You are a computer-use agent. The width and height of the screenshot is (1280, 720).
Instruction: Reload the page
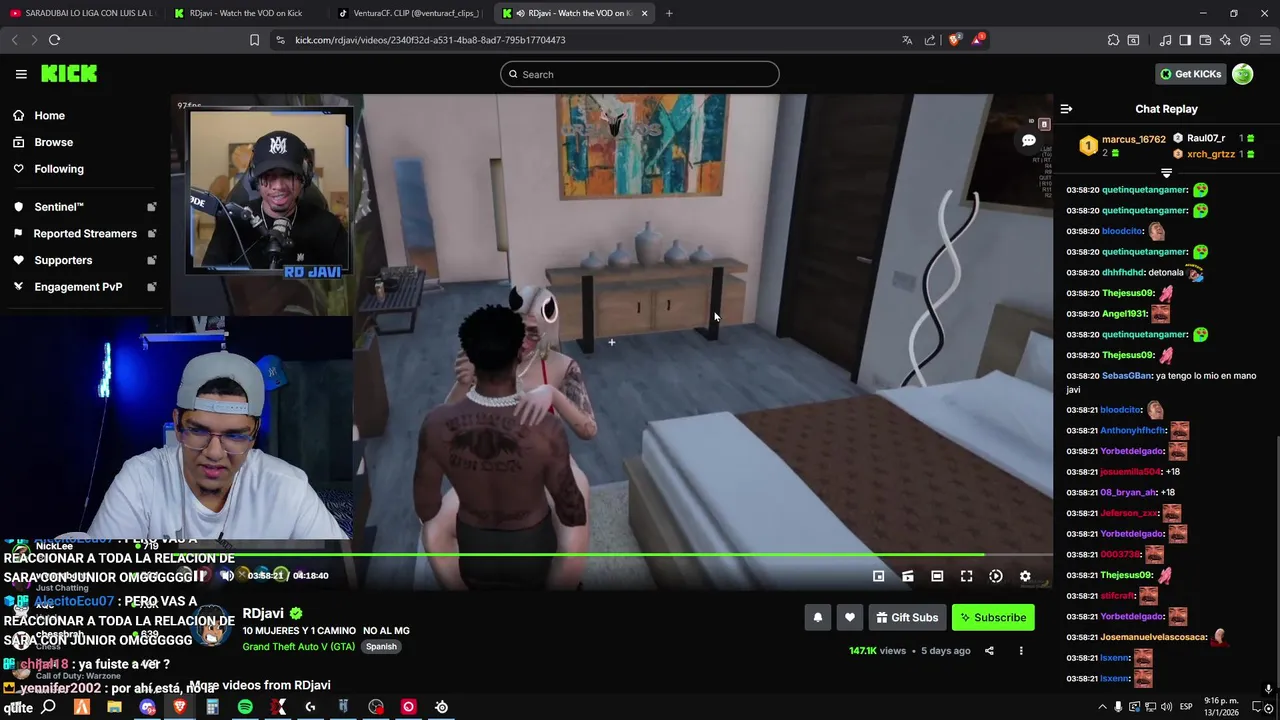coord(54,40)
